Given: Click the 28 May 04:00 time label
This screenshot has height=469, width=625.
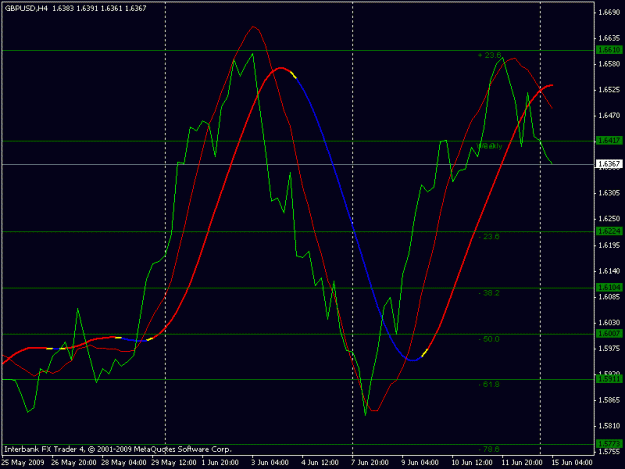Looking at the screenshot, I should [x=124, y=463].
